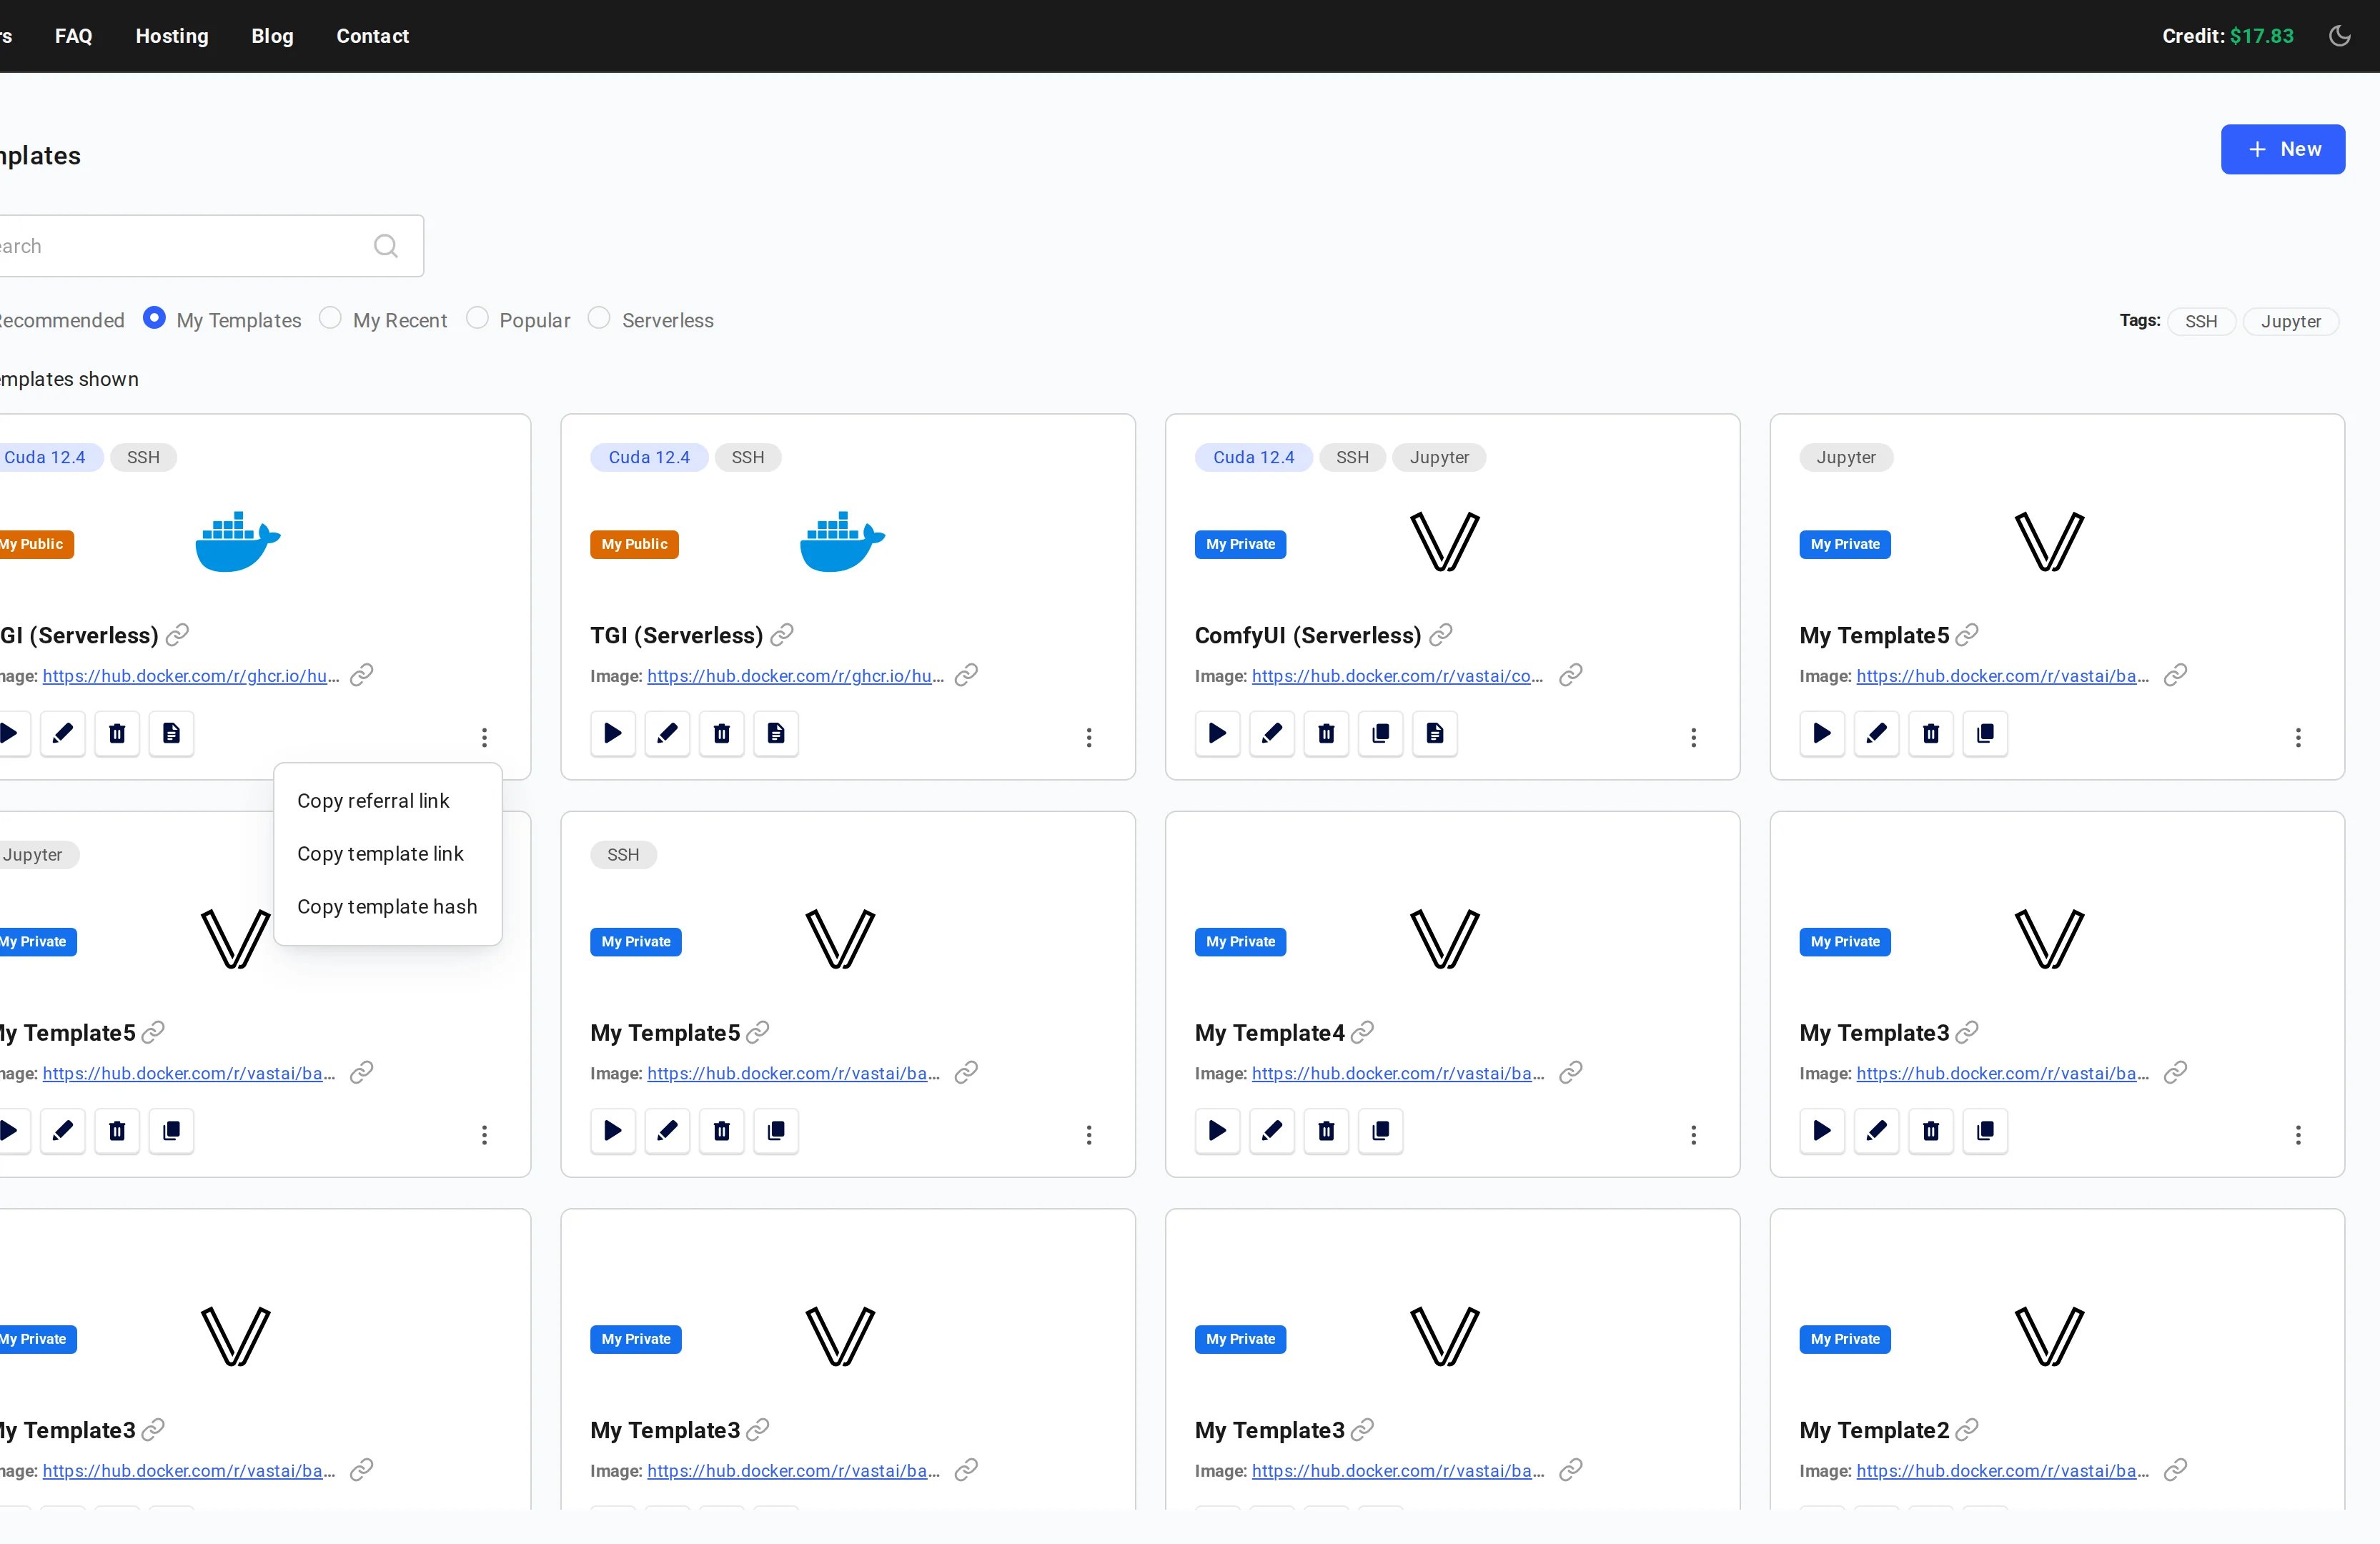This screenshot has width=2380, height=1544.
Task: Open the ComfyUI (Serverless) readme document icon
Action: coord(1435,733)
